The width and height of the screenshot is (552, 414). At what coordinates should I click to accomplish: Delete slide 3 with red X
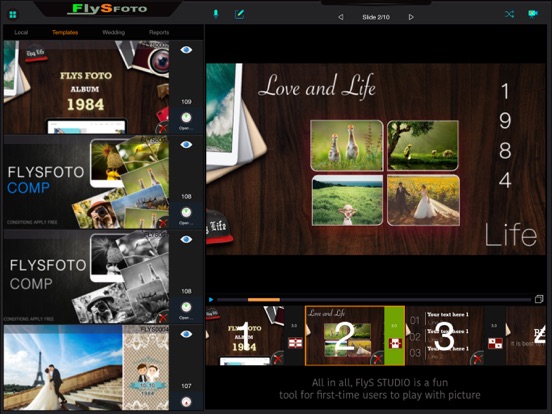point(477,359)
